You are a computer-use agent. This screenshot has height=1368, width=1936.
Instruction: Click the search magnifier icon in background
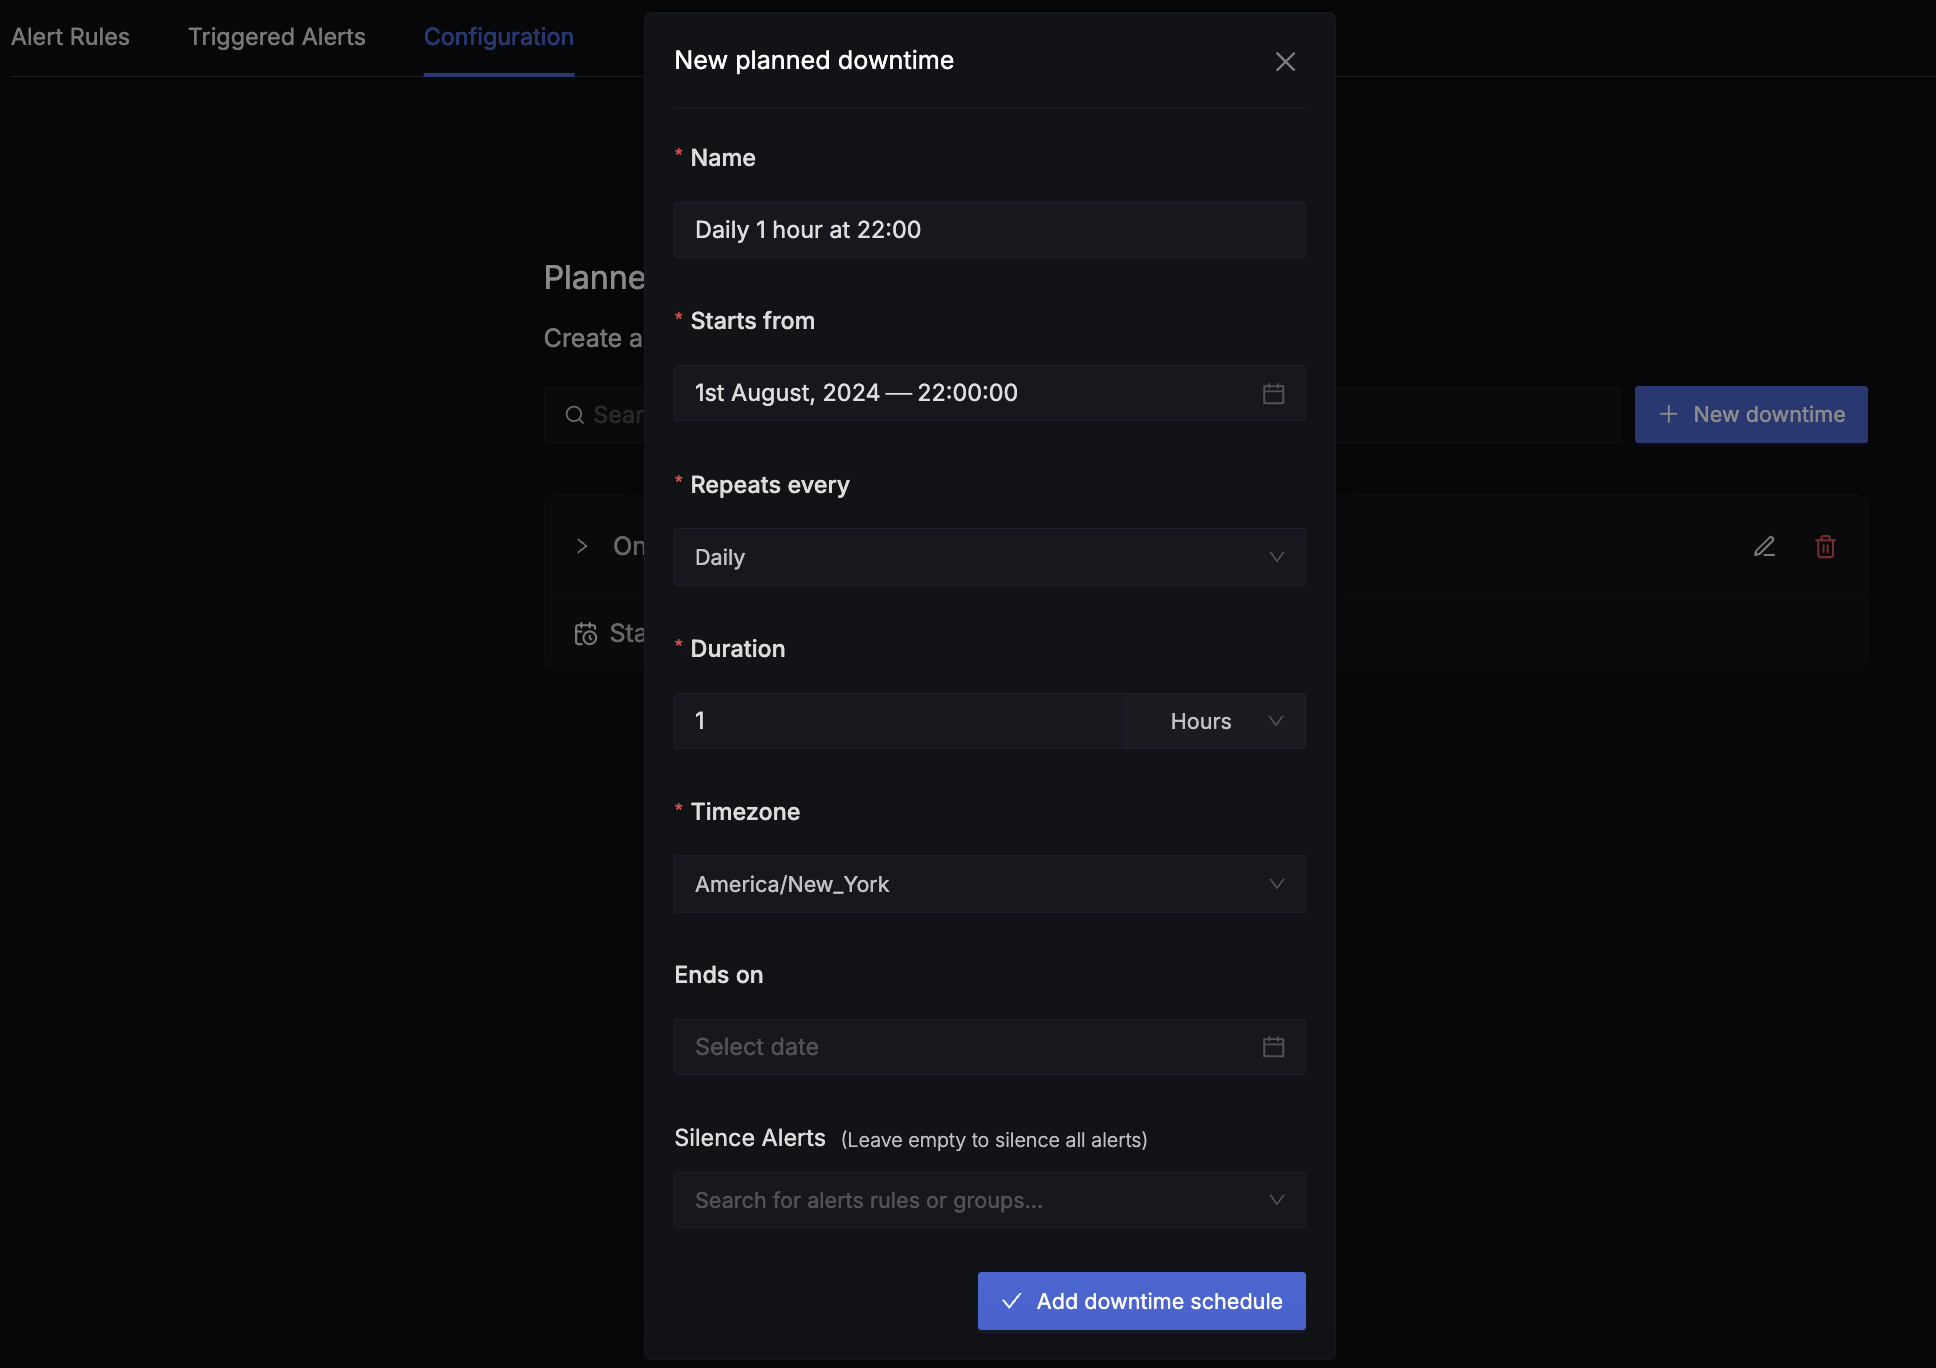(x=575, y=415)
